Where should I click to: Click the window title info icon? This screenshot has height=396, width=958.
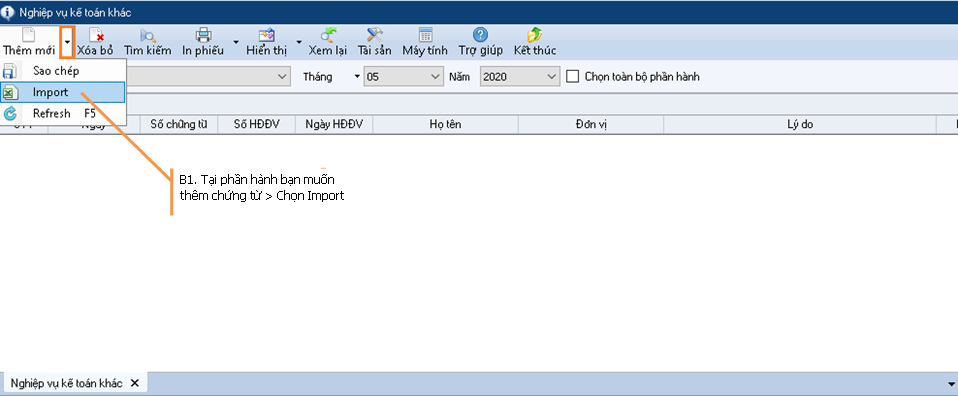tap(8, 13)
